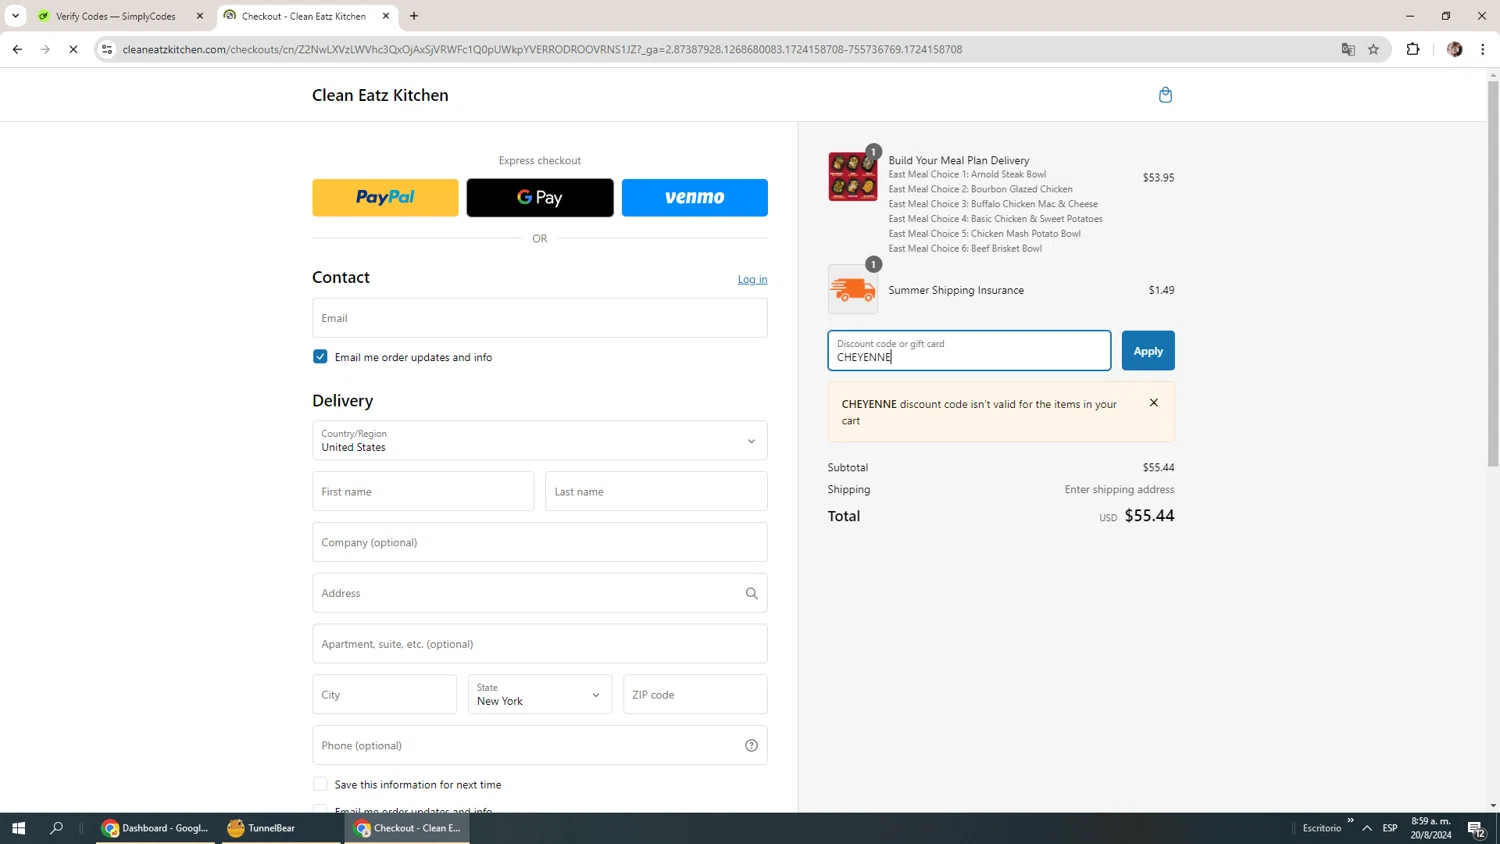Pay with the PayPal express button
The width and height of the screenshot is (1500, 844).
click(x=385, y=197)
